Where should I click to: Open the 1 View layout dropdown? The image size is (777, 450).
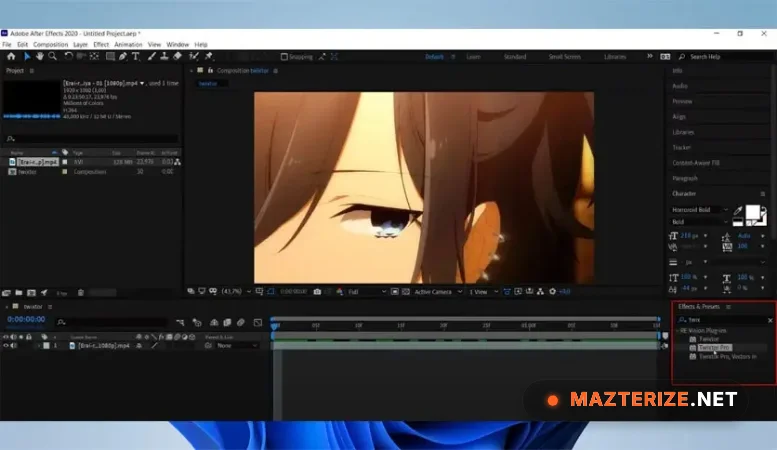[x=483, y=291]
